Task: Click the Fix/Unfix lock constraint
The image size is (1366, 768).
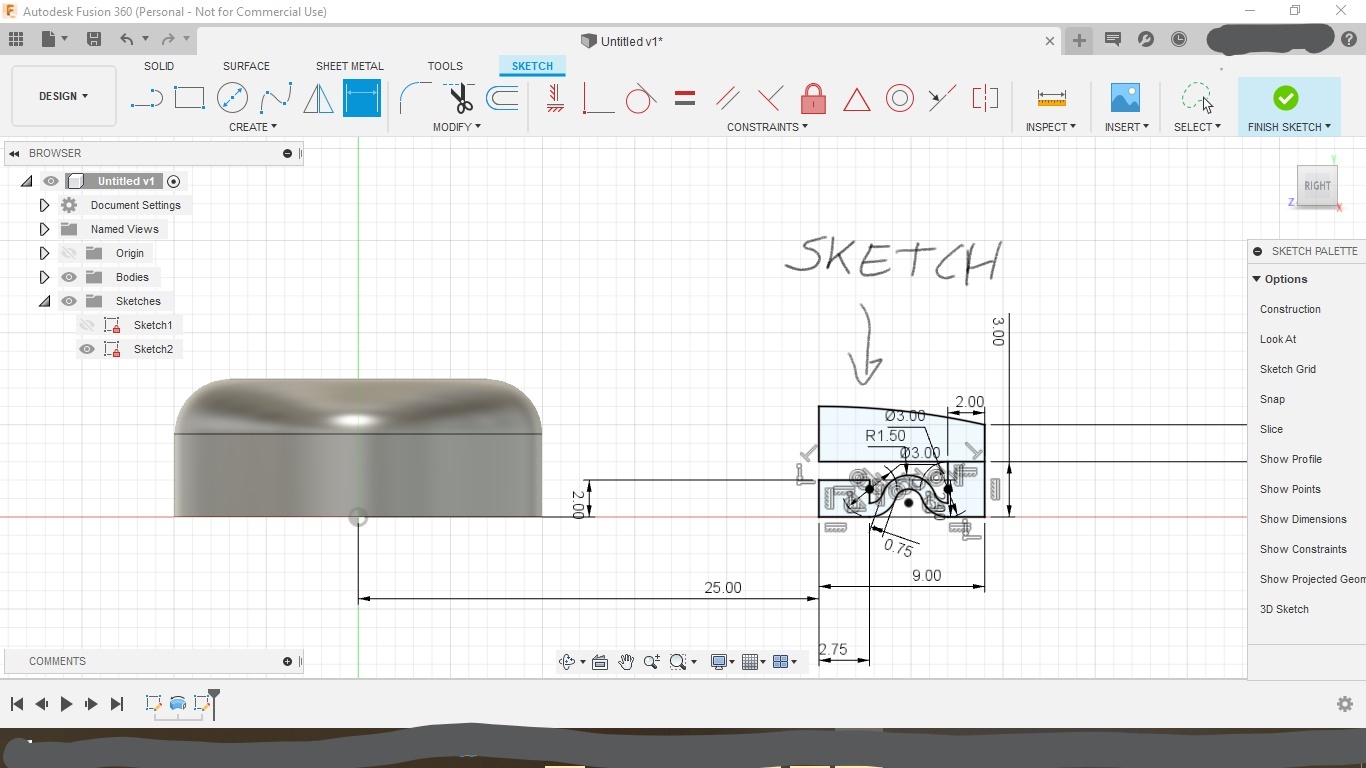Action: [813, 98]
